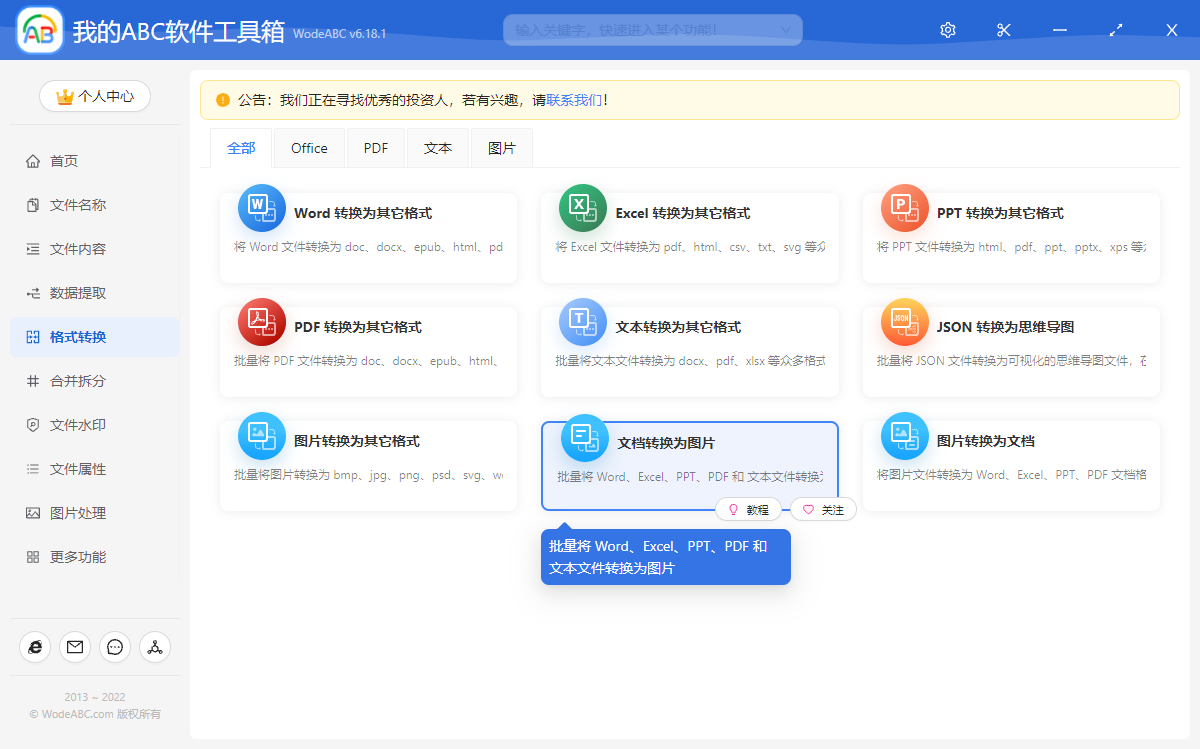Open the Excel 转换为其它格式 tool
This screenshot has height=749, width=1200.
(690, 235)
